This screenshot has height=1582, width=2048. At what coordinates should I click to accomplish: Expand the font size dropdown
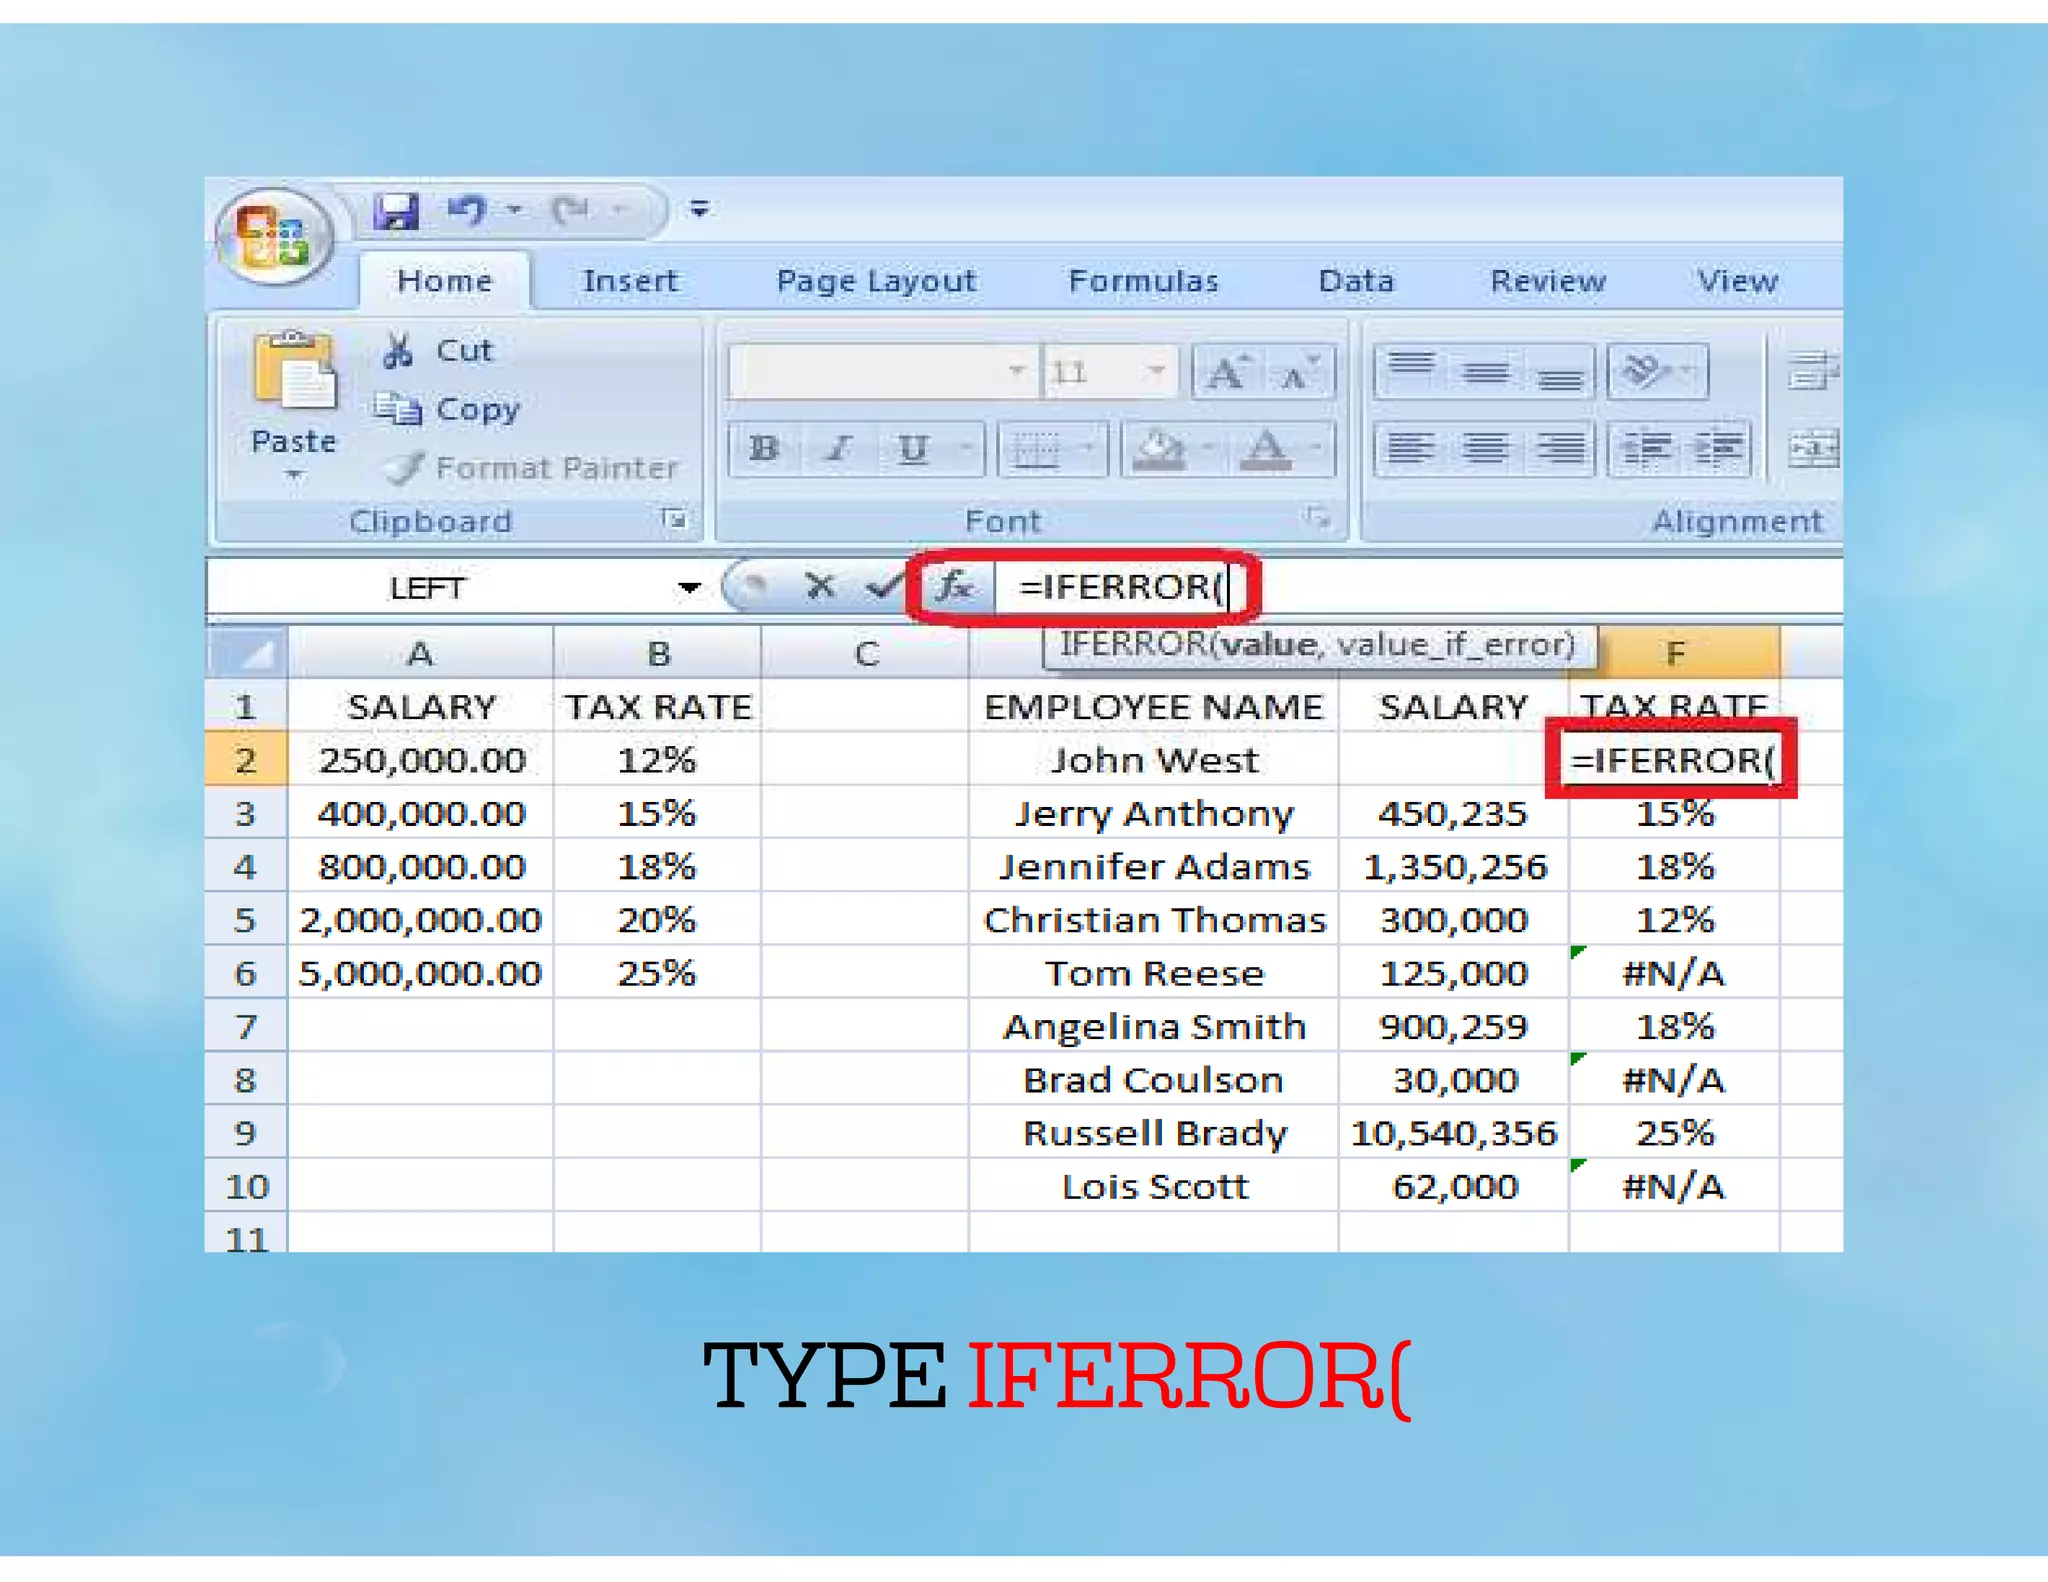coord(1156,371)
